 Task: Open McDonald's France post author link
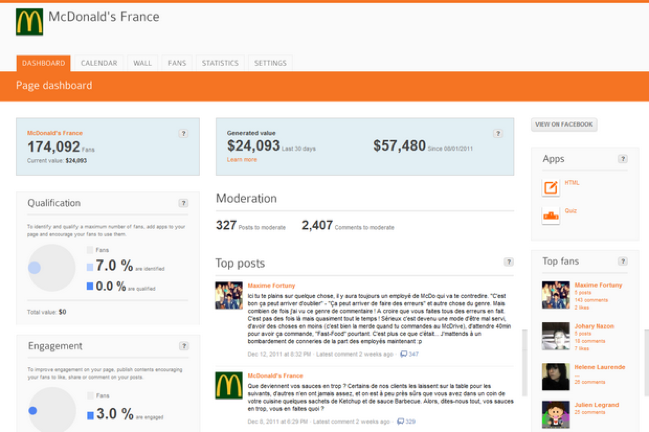(x=275, y=376)
